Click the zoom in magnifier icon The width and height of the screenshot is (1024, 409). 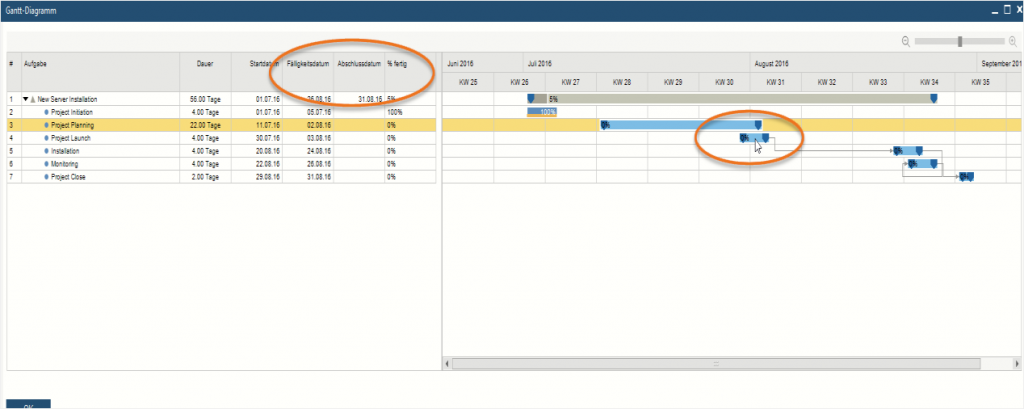point(1013,41)
